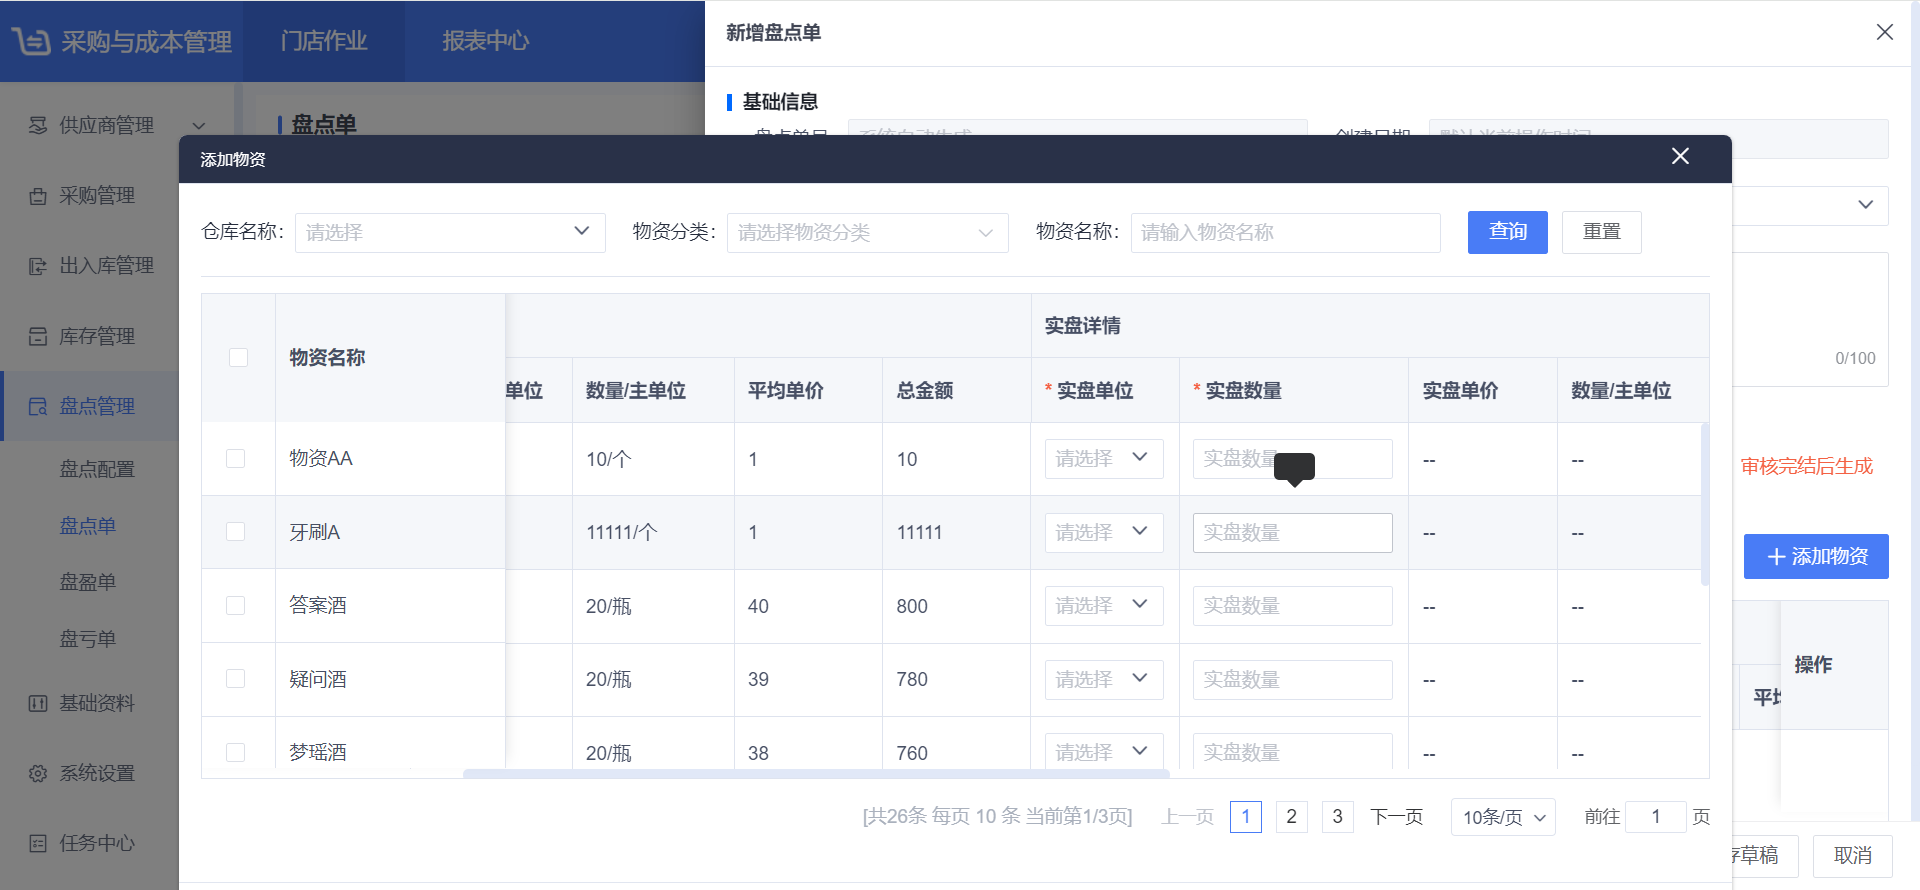Switch to the 门店作业 top tab
This screenshot has width=1920, height=890.
coord(324,41)
